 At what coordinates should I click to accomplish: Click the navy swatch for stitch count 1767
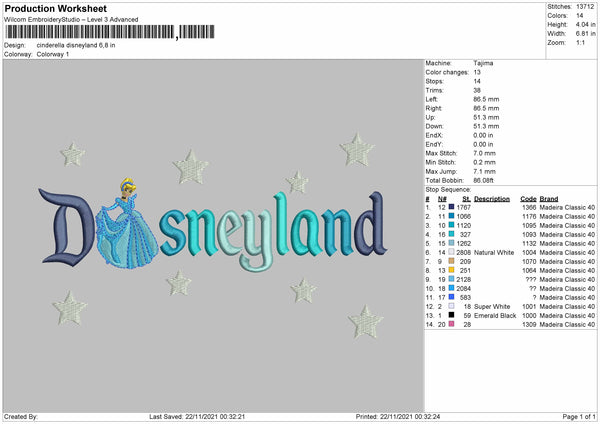pos(452,207)
